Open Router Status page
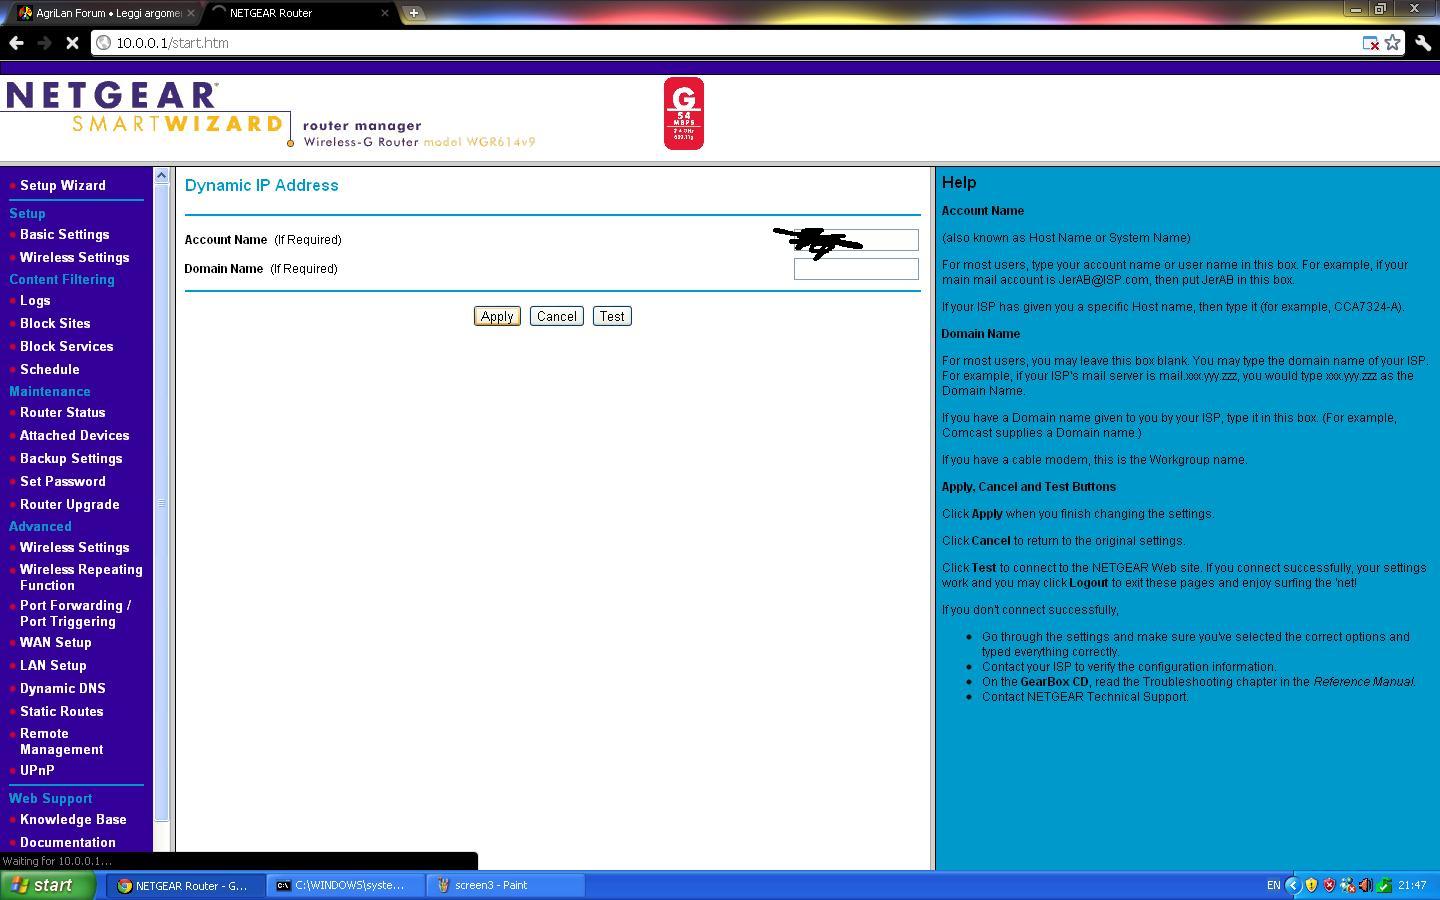 click(x=62, y=412)
